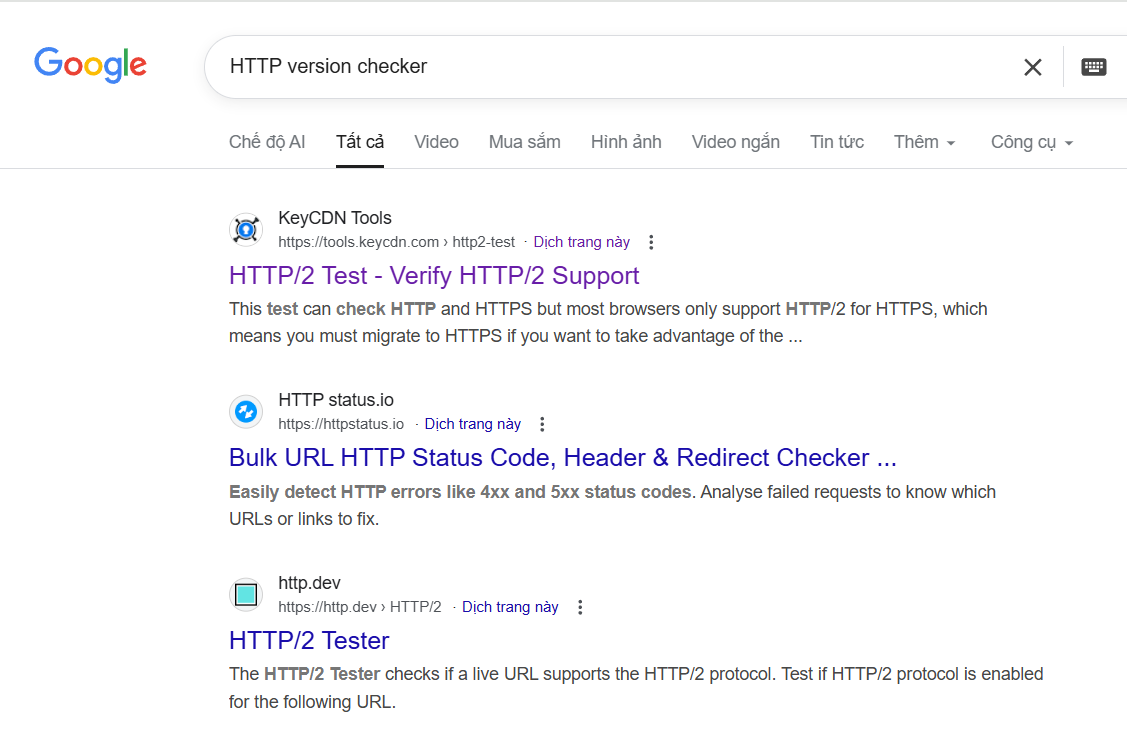Click the Google logo

click(90, 65)
